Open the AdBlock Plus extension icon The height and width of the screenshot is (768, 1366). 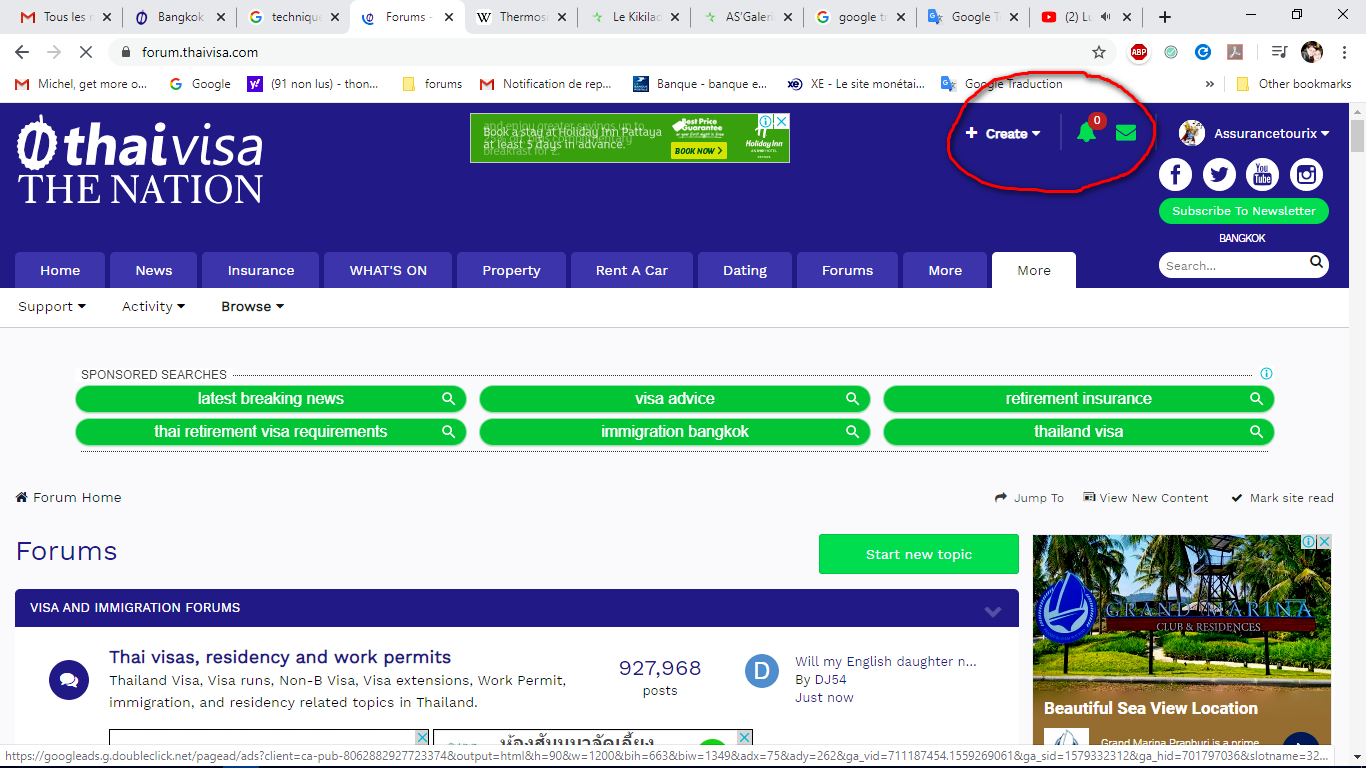(x=1139, y=52)
